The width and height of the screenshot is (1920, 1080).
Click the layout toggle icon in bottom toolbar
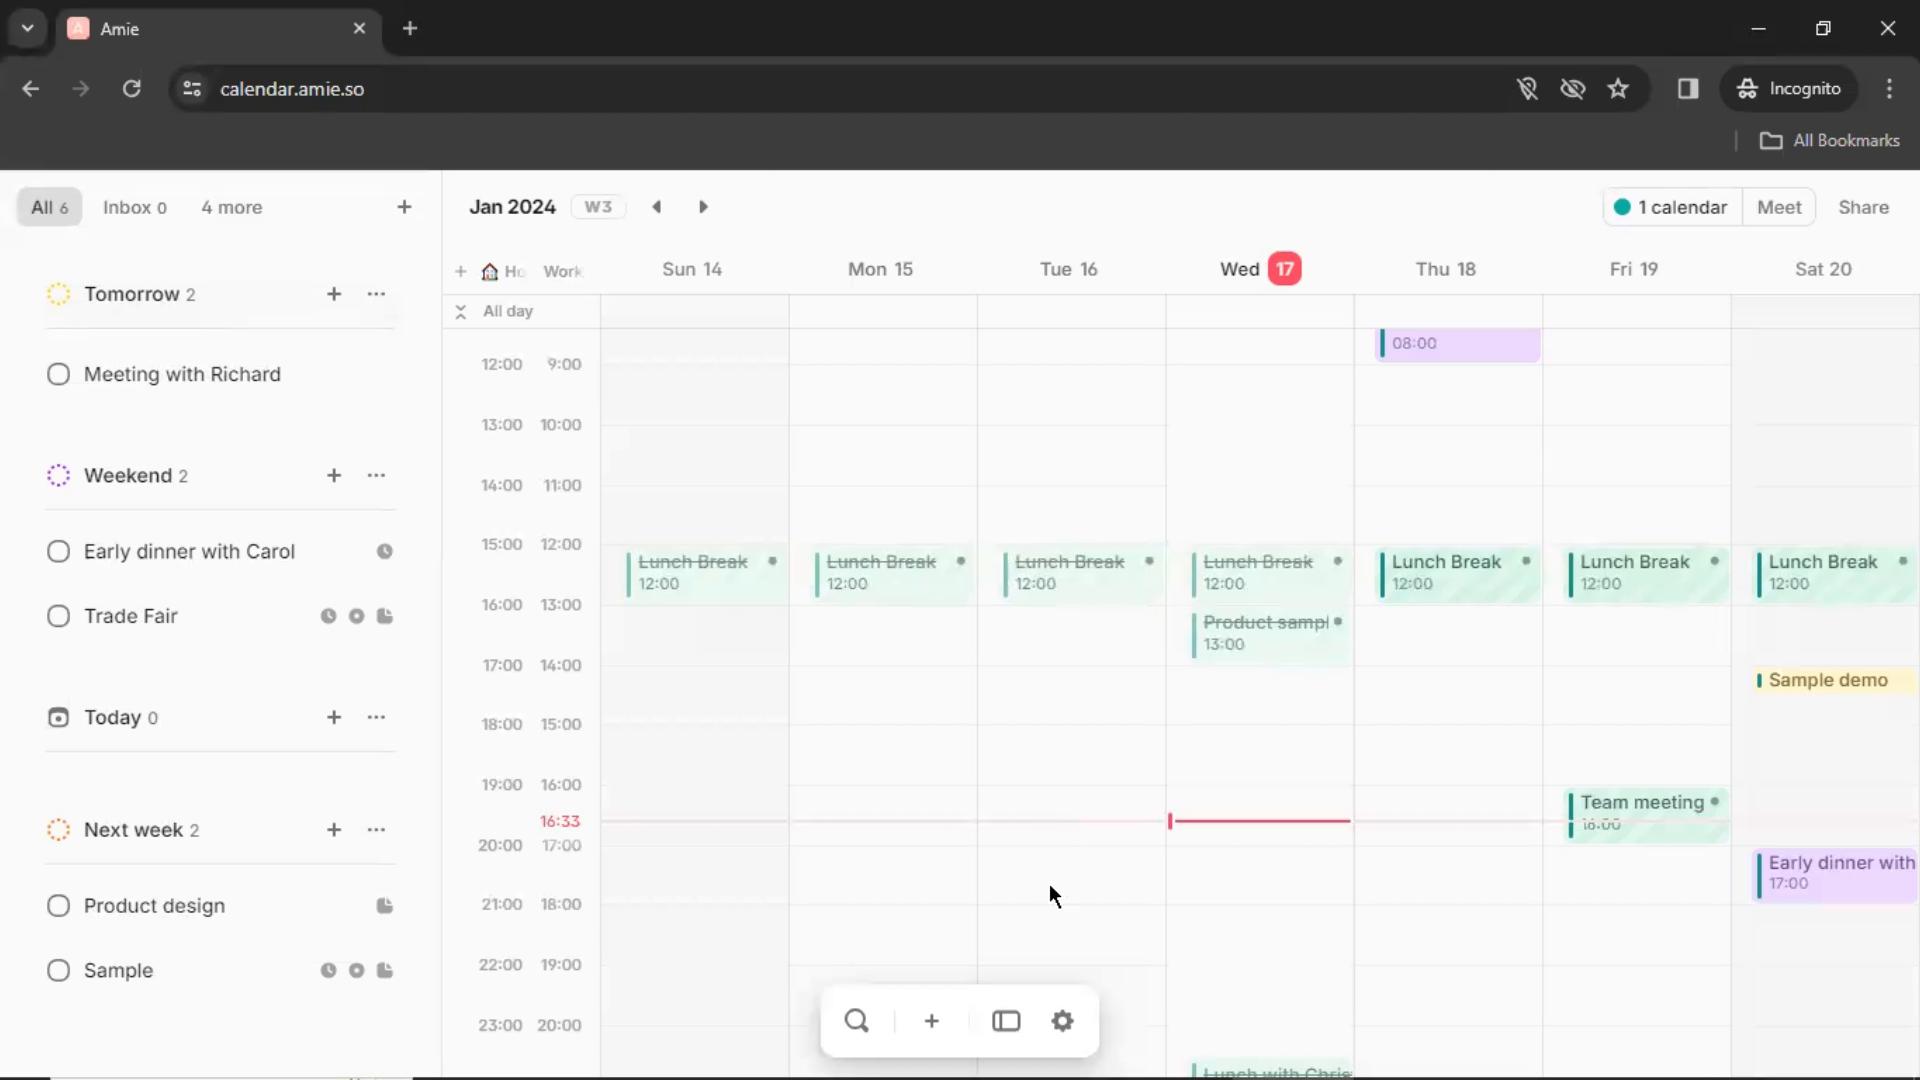[1005, 1021]
